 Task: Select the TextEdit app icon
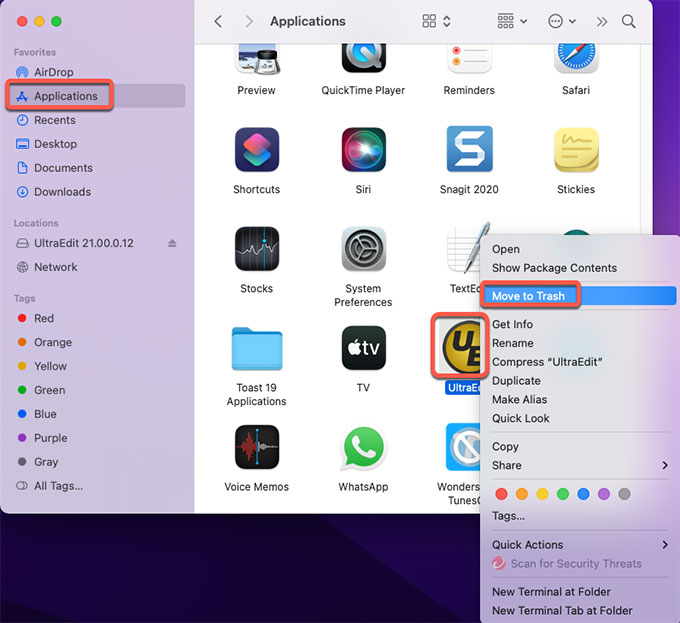[x=464, y=249]
